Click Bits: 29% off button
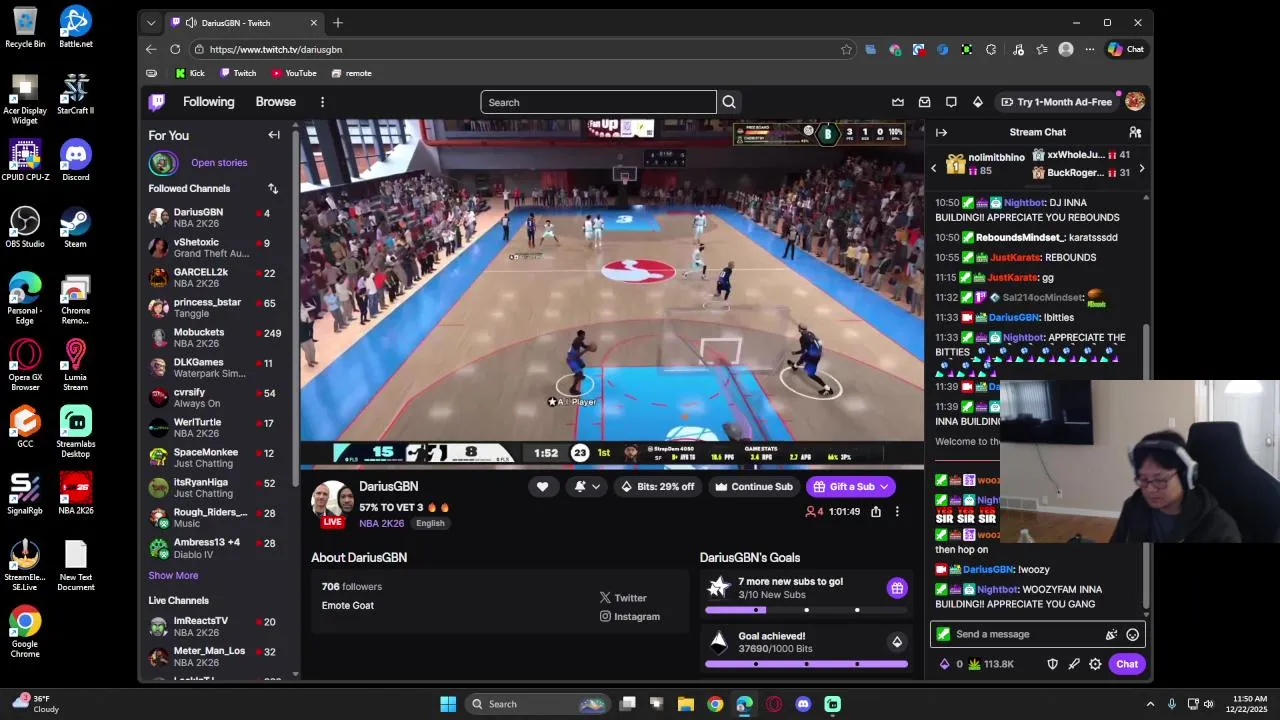Viewport: 1280px width, 720px height. pyautogui.click(x=658, y=487)
